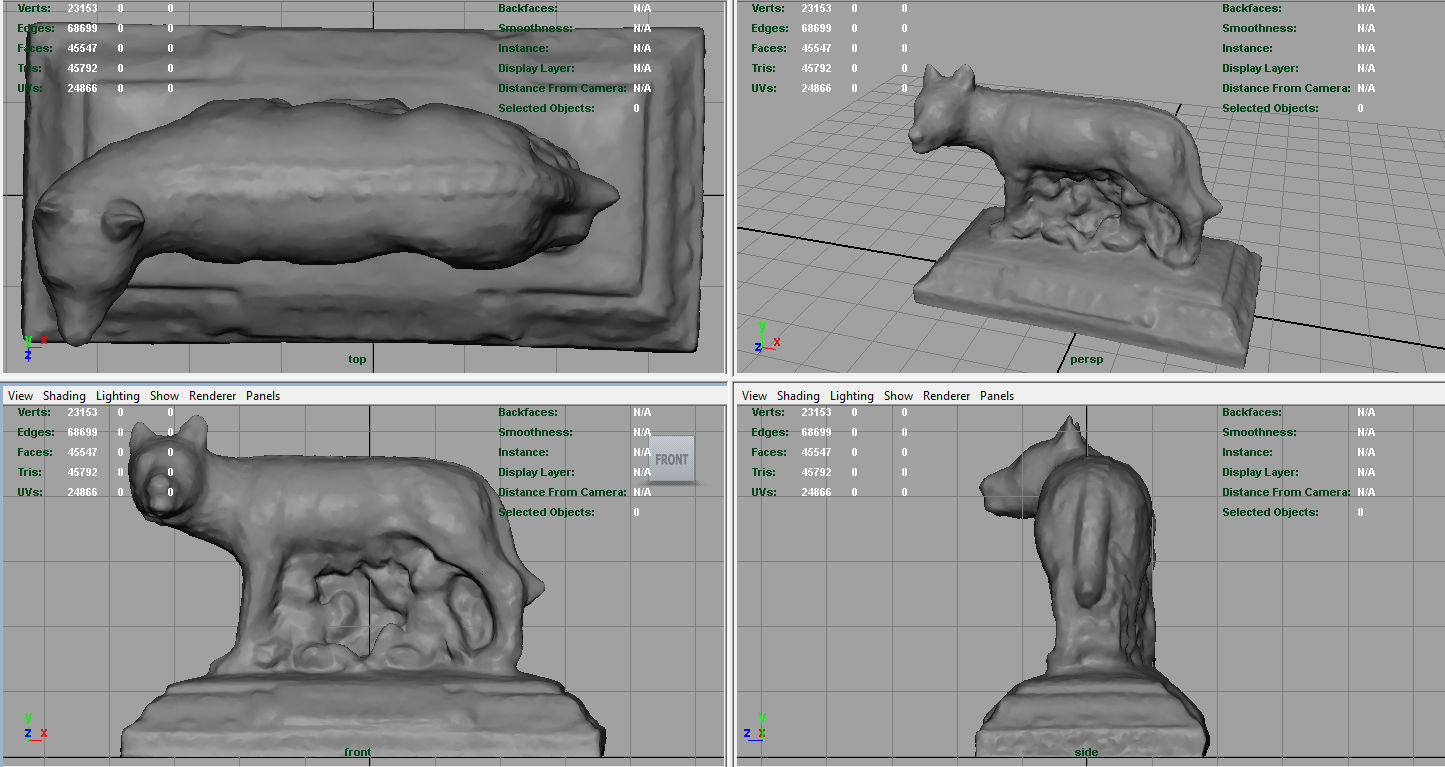Viewport: 1445px width, 767px height.
Task: Click the axis gizmo in the side viewport
Action: [x=757, y=726]
